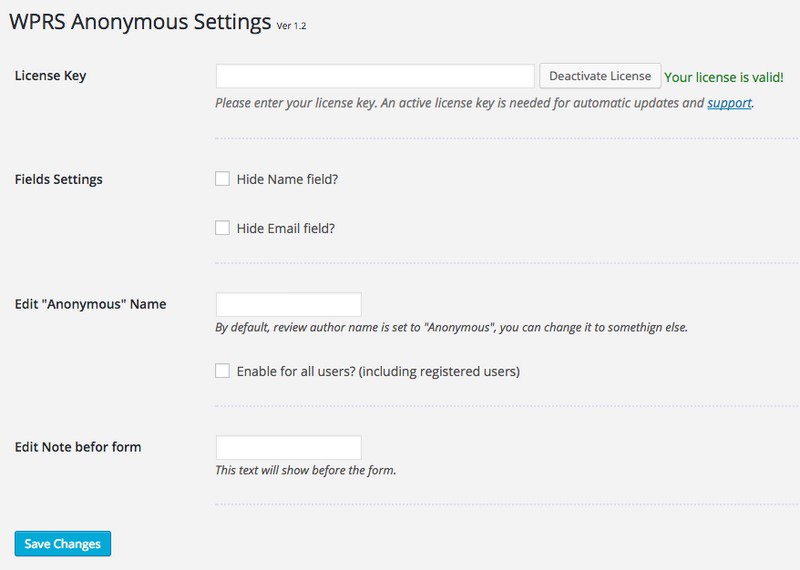Screen dimensions: 800x570
Task: Click the Ver 1.2 version text
Action: pos(291,26)
